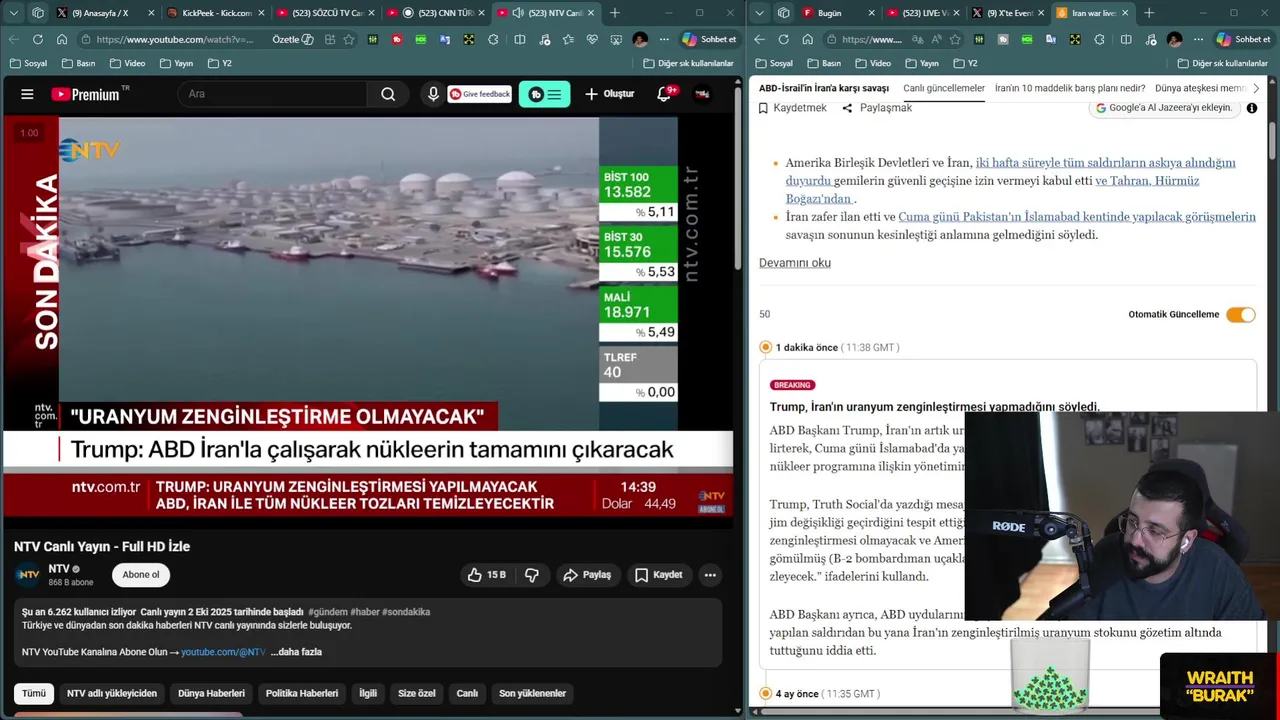
Task: Open tab actions chevron in YouTube window
Action: pos(13,13)
